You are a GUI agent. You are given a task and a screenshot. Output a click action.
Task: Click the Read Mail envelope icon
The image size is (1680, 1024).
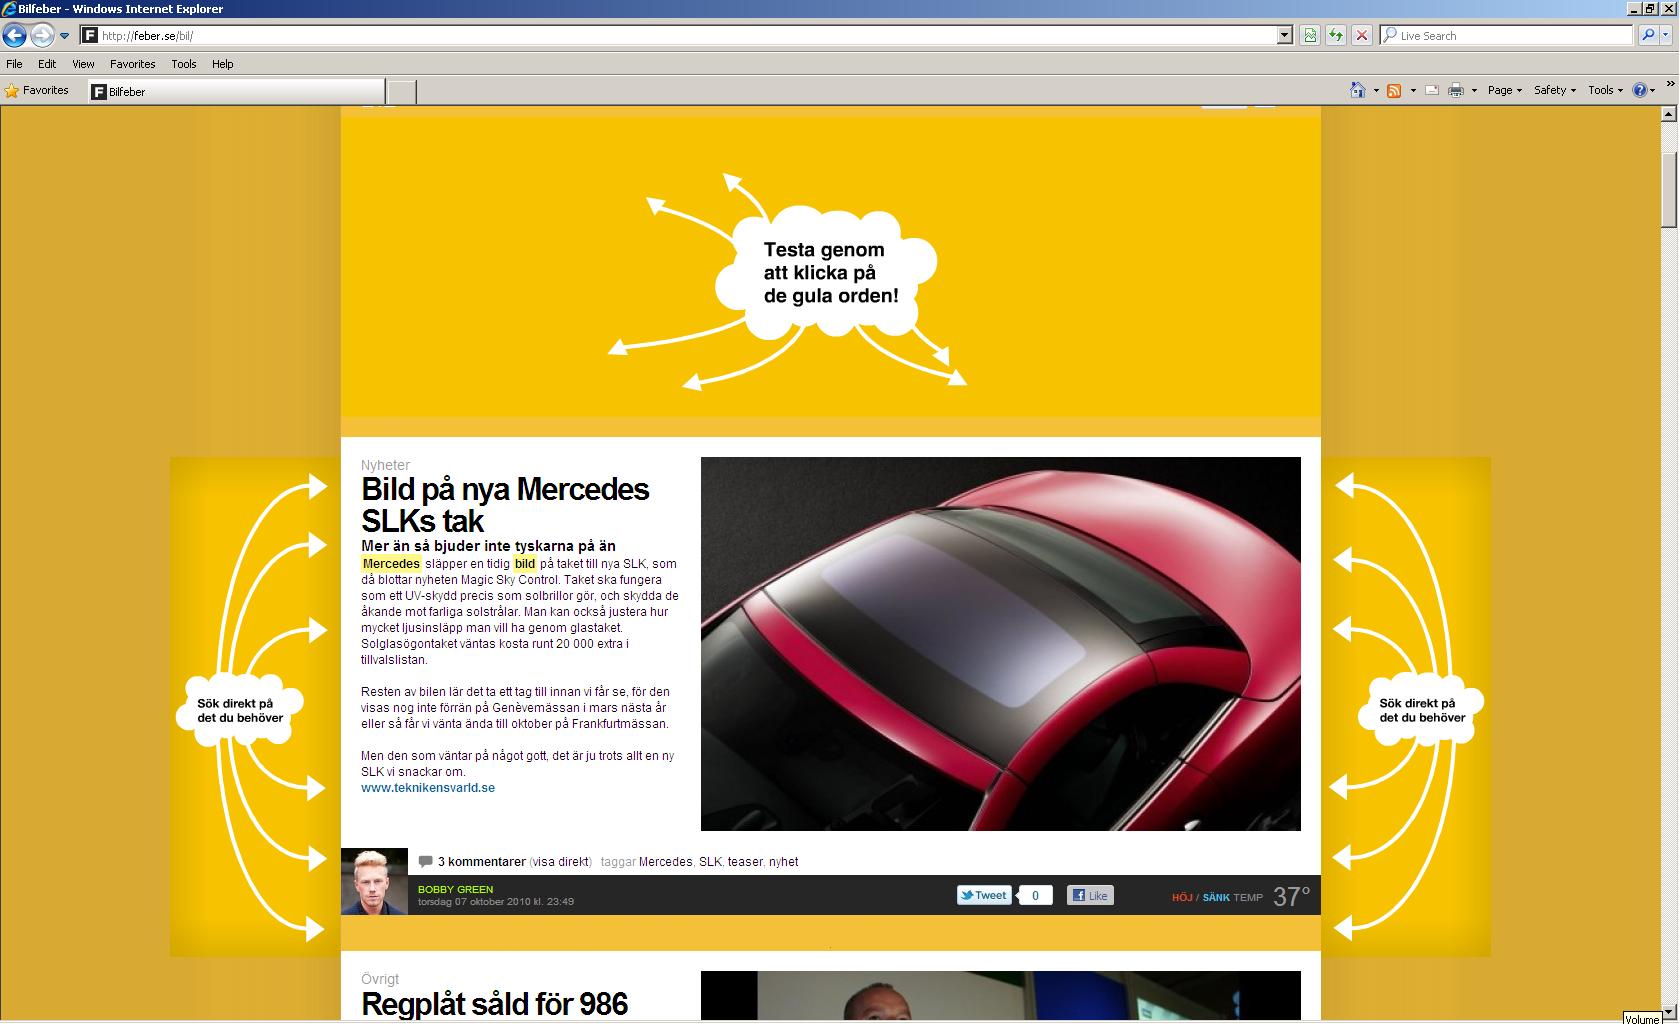click(1432, 90)
